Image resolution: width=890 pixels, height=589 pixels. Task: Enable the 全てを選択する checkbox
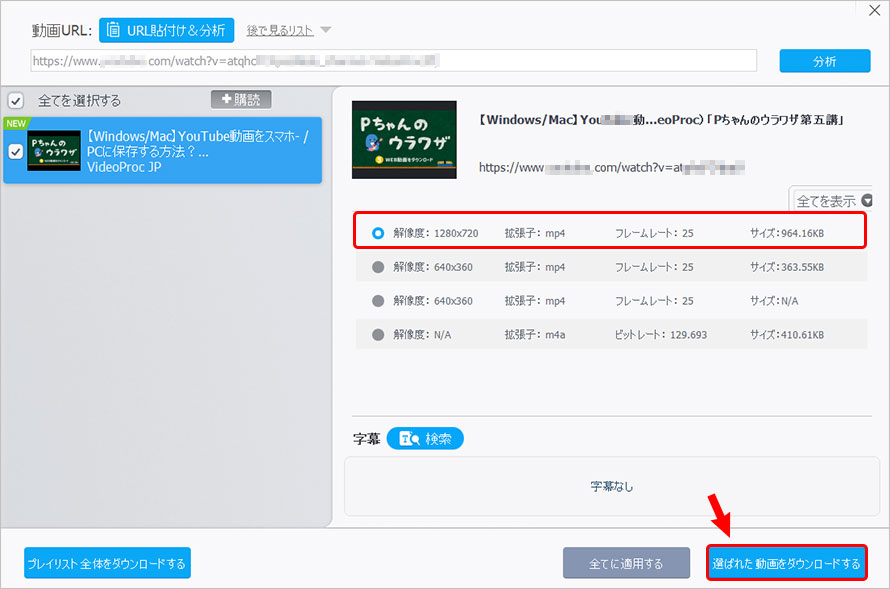click(x=14, y=99)
